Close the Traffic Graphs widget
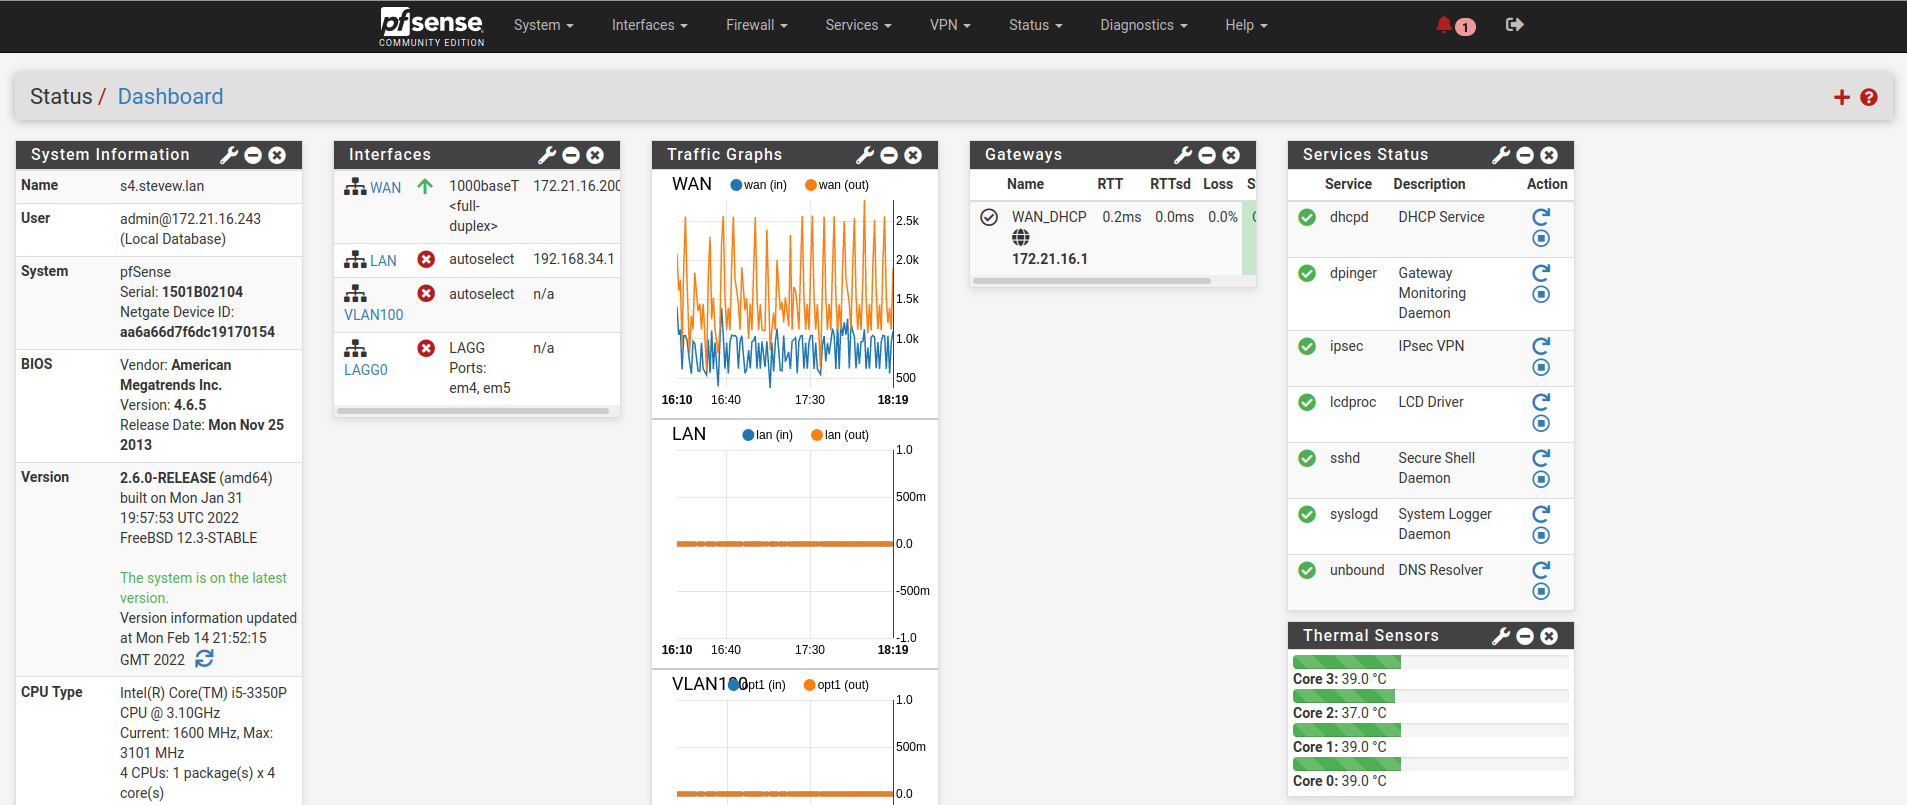Screen dimensions: 1907x805 [x=913, y=155]
